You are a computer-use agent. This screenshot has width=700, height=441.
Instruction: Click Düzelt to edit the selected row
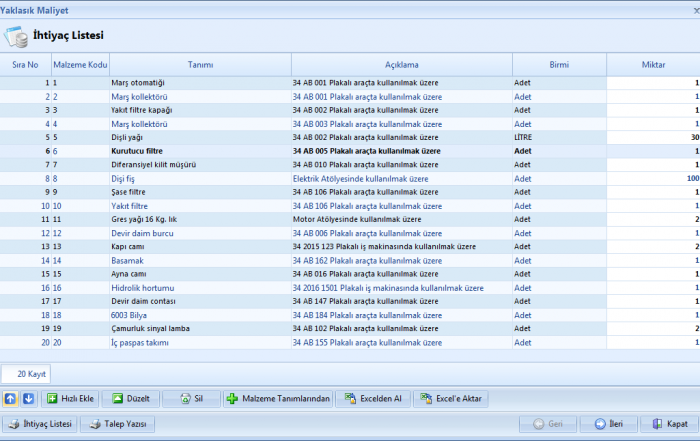129,398
